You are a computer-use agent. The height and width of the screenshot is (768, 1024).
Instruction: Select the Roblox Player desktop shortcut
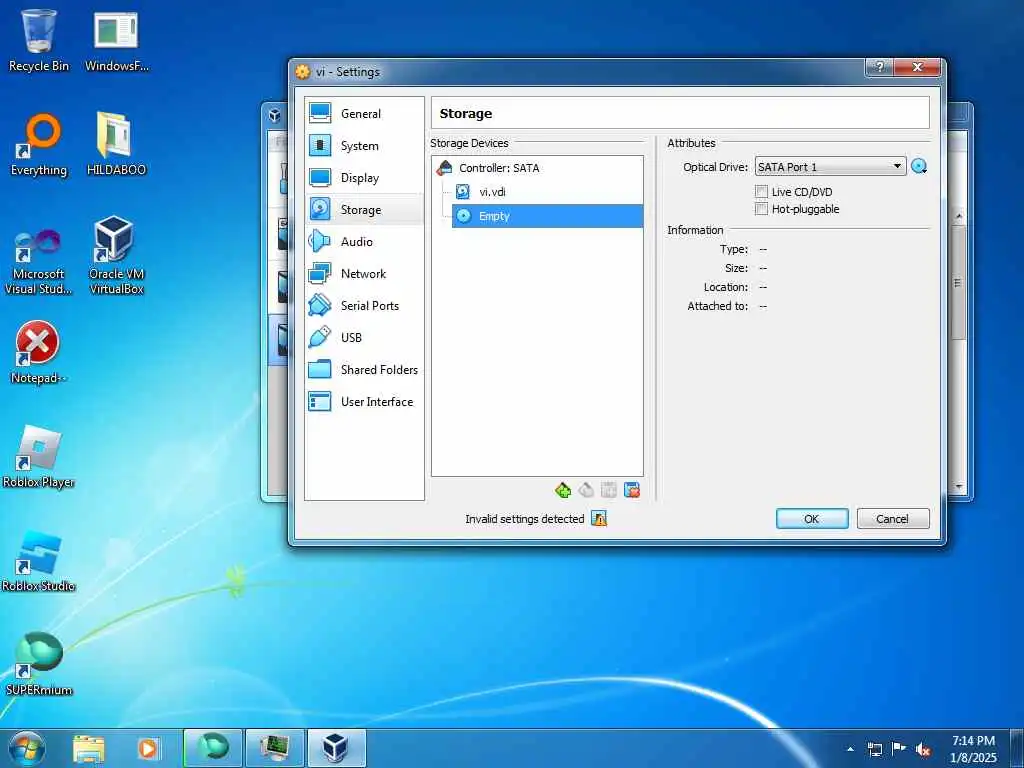point(39,457)
